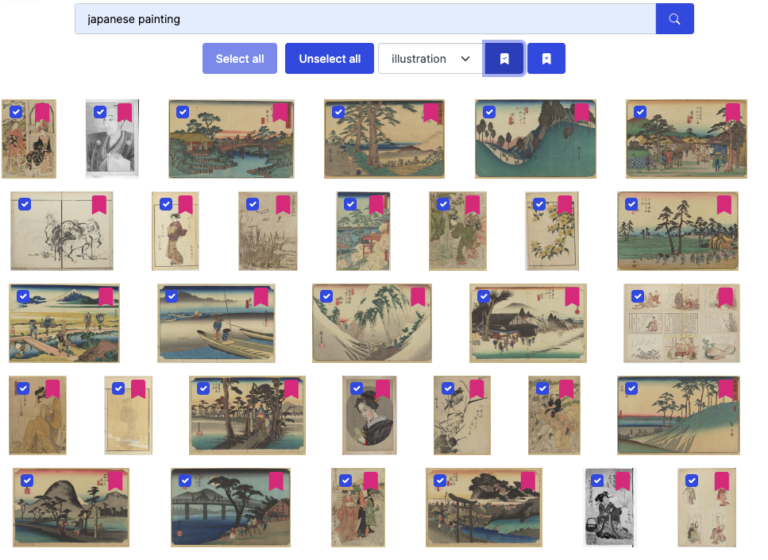Uncheck the busy village street print

point(640,112)
